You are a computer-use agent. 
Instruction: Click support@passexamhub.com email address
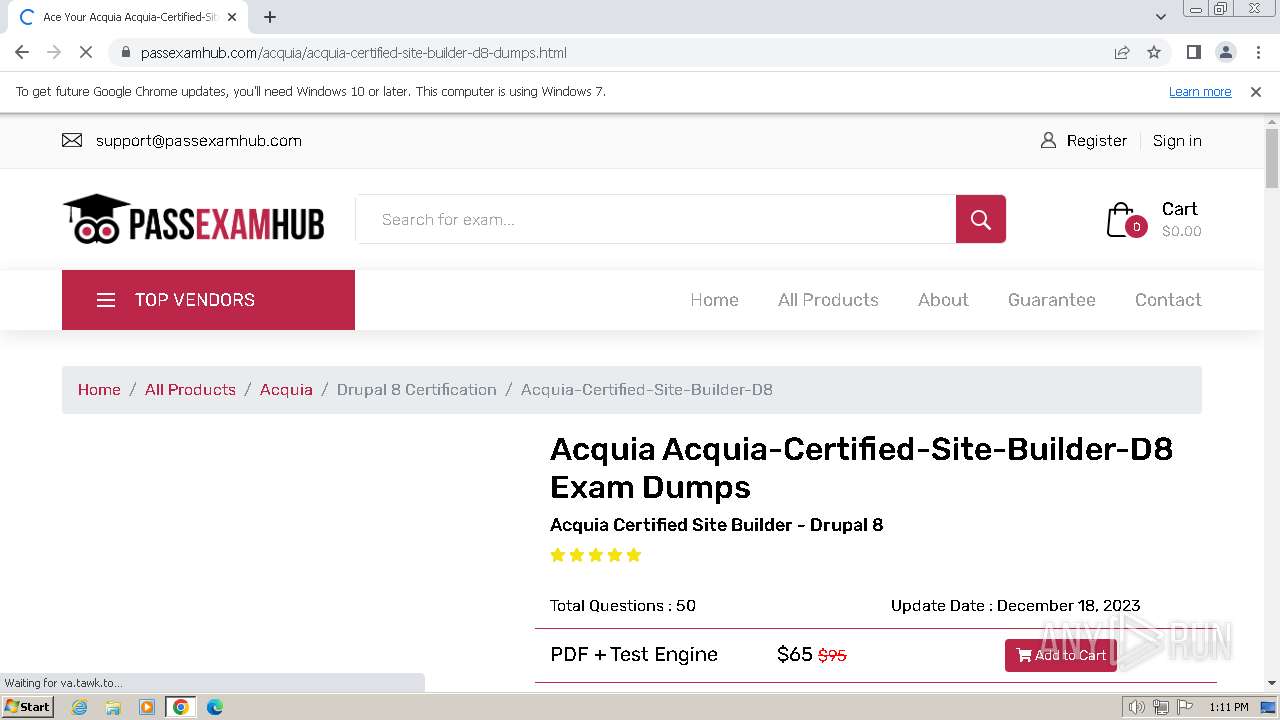(199, 141)
